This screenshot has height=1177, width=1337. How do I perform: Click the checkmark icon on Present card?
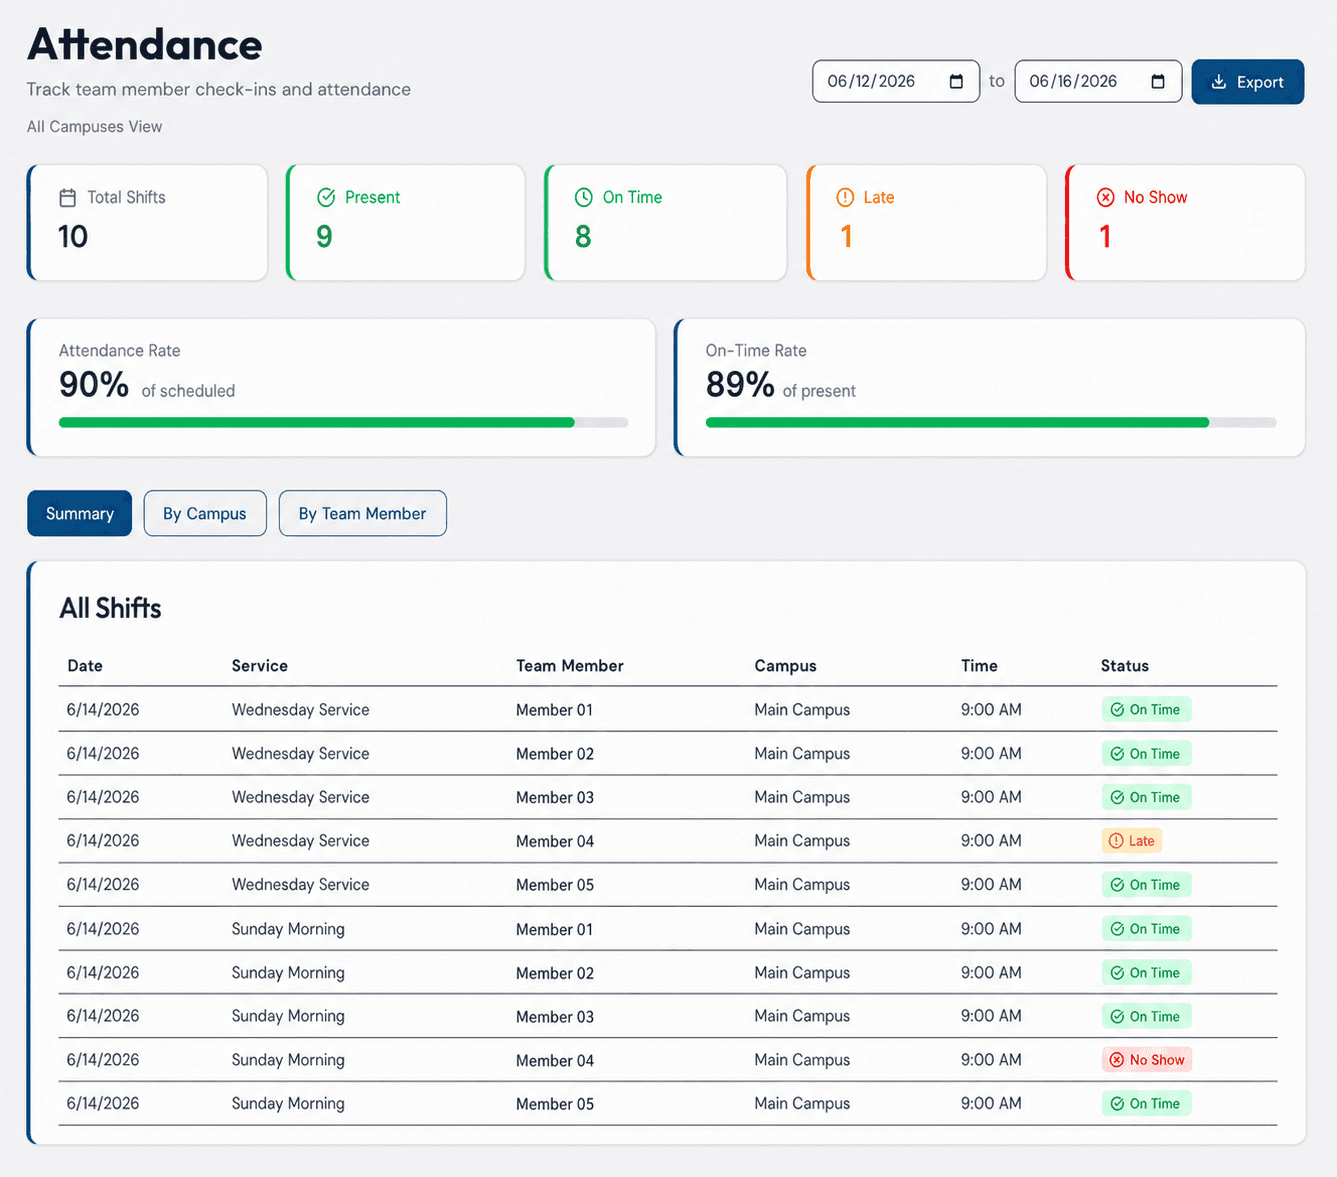pos(326,197)
